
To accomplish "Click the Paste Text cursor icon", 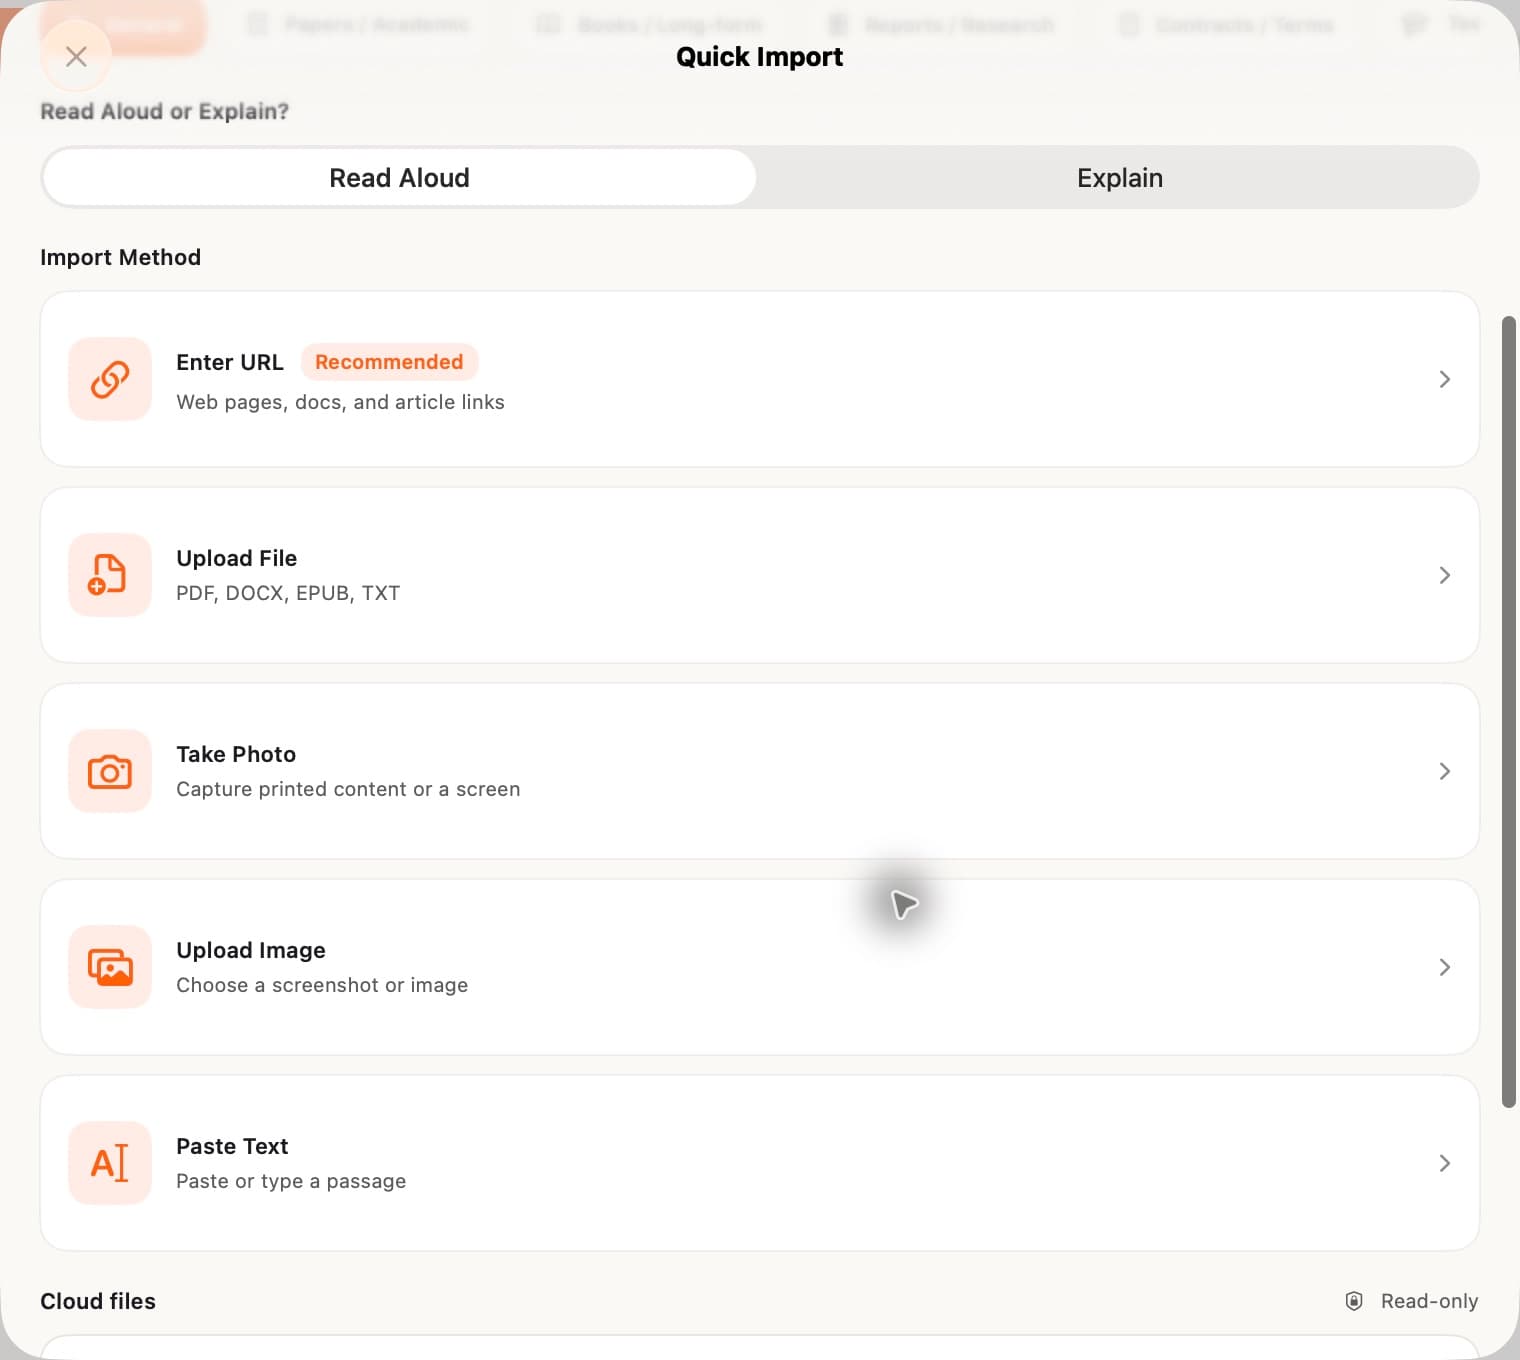I will click(x=110, y=1163).
